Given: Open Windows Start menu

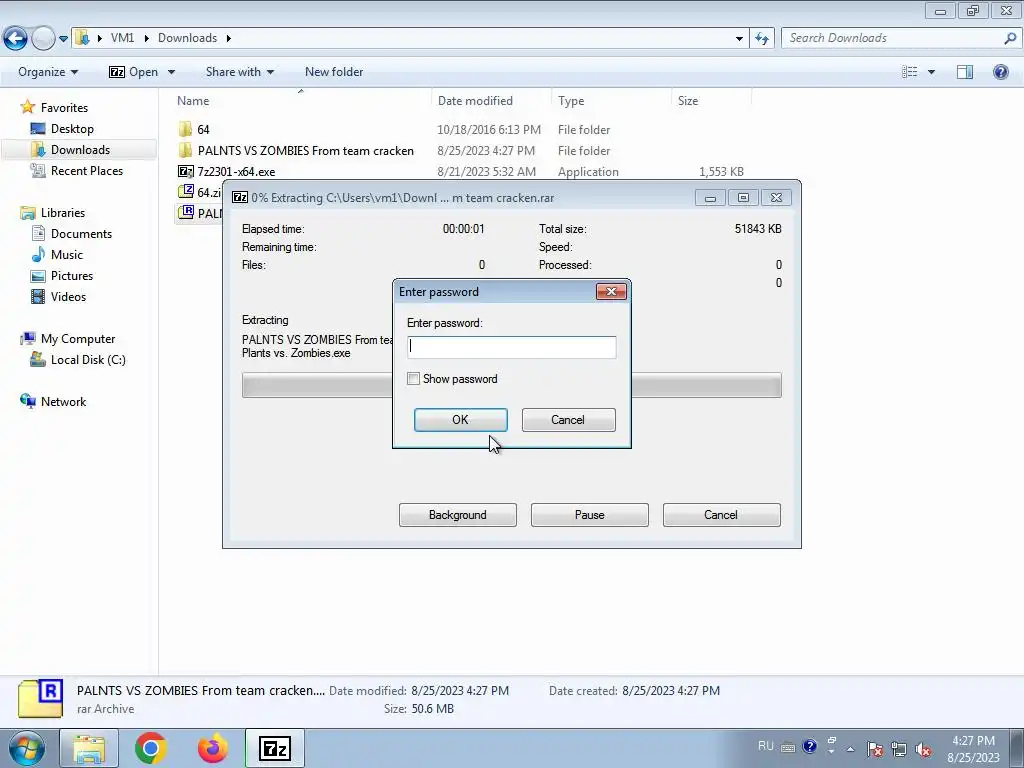Looking at the screenshot, I should pyautogui.click(x=26, y=748).
